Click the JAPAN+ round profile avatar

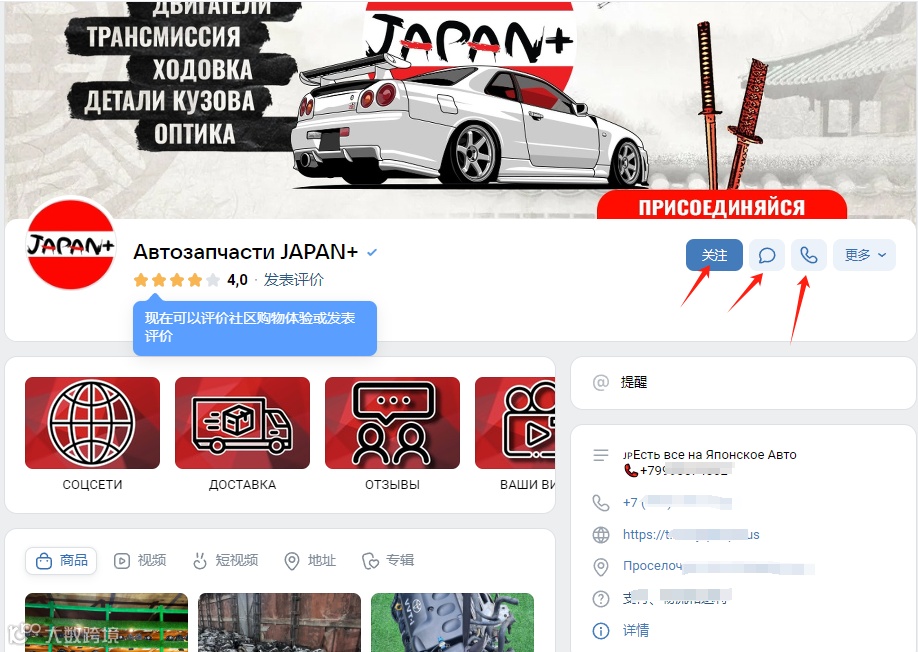[71, 245]
